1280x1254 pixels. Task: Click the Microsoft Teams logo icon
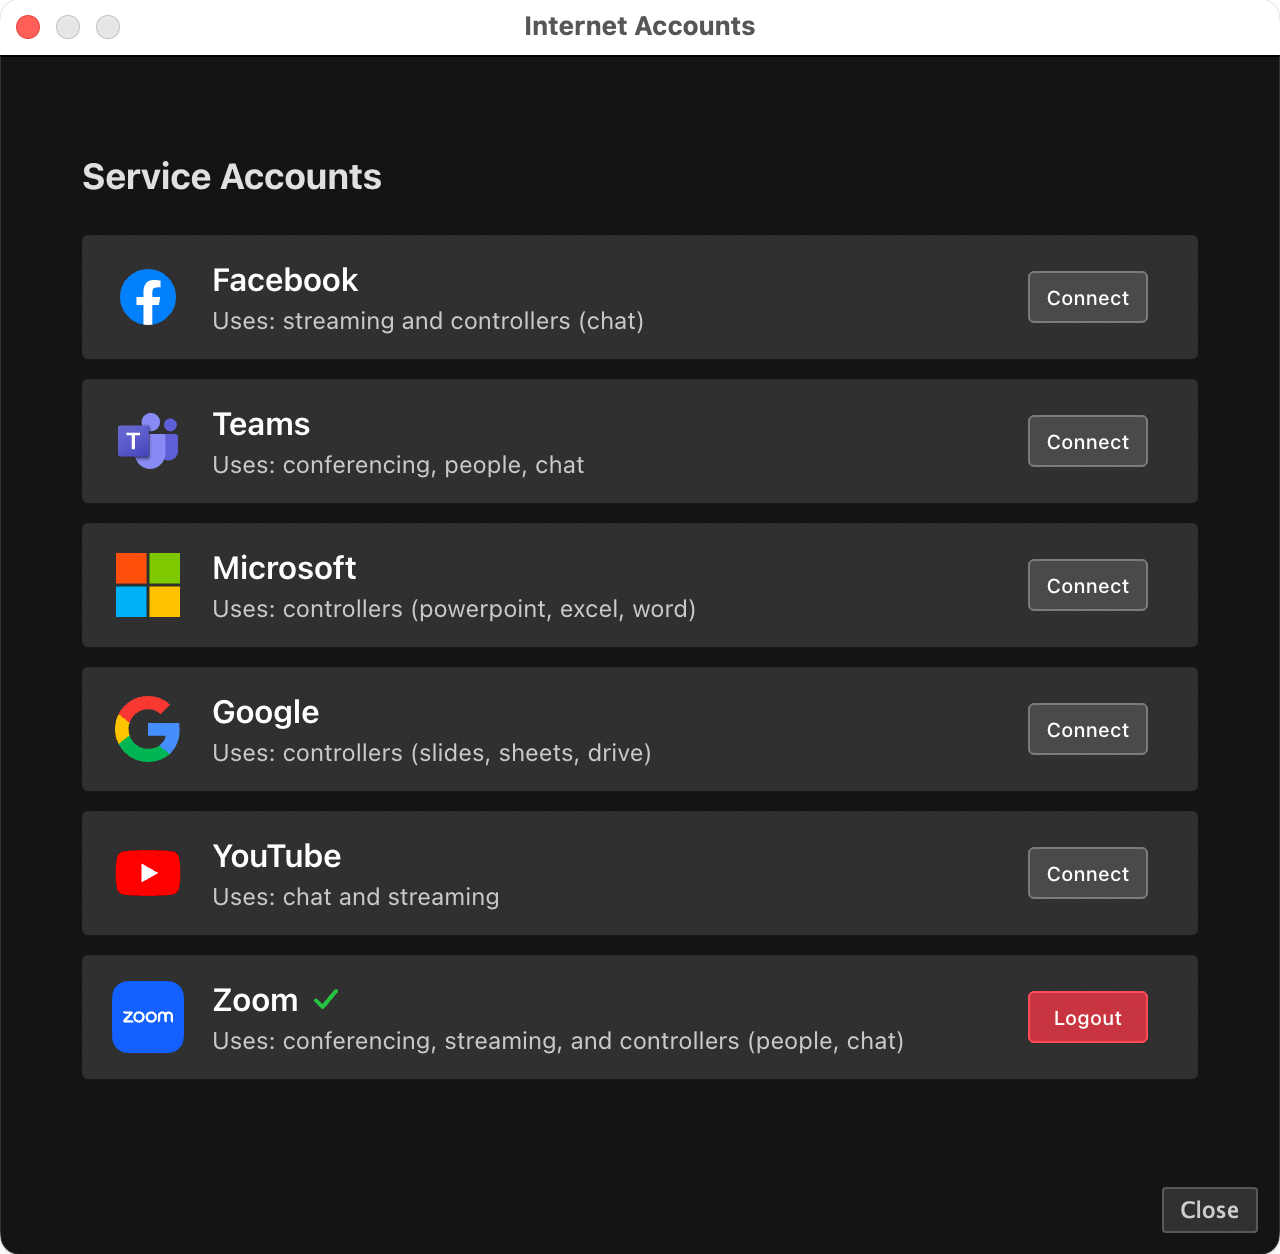point(148,441)
